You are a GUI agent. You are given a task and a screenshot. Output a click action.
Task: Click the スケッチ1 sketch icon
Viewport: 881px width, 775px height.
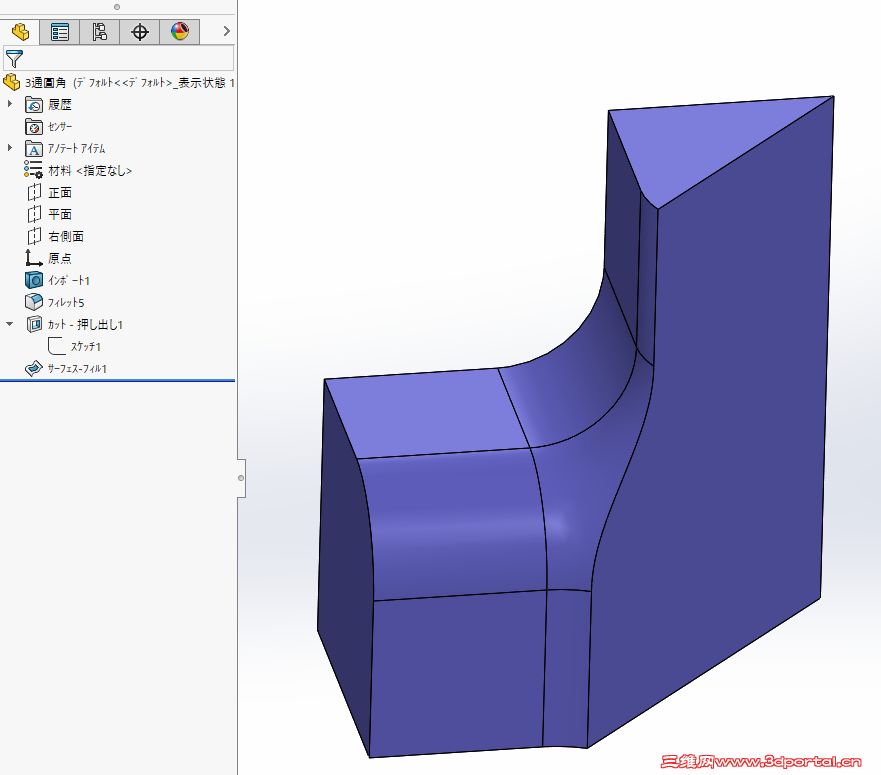point(56,346)
